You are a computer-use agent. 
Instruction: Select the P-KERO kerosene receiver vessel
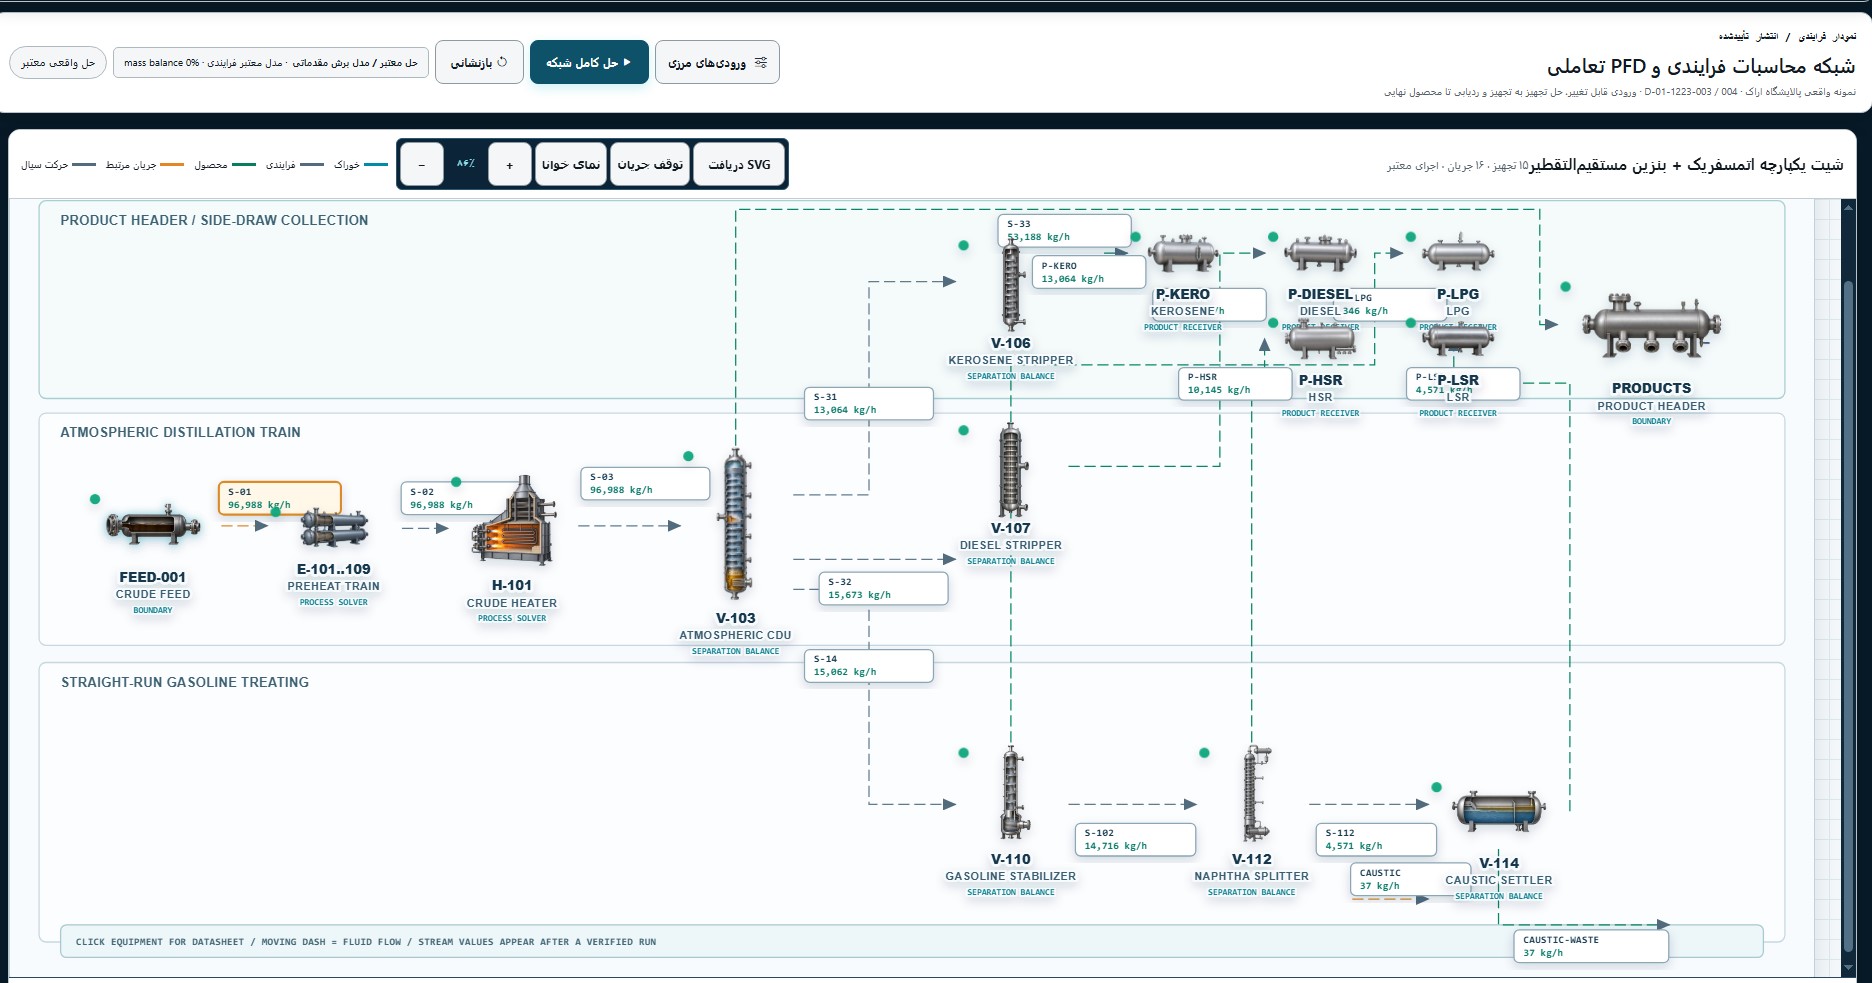pos(1183,254)
